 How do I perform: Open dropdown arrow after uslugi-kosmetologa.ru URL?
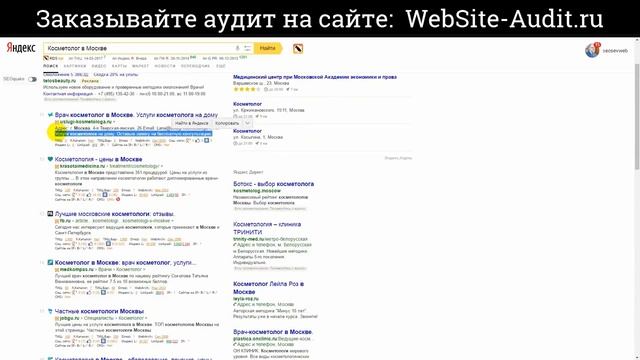pyautogui.click(x=114, y=122)
